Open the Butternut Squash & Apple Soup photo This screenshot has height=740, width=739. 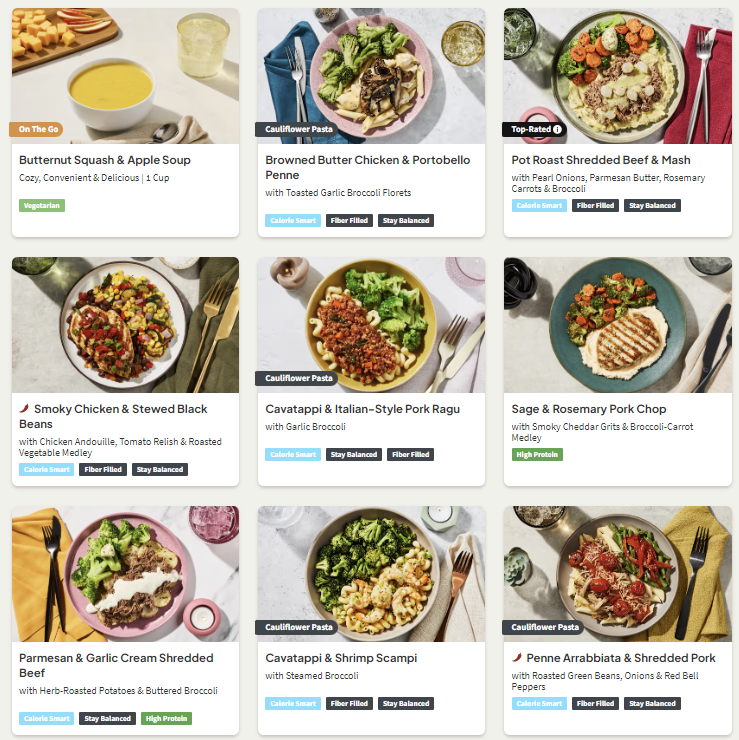pos(126,76)
